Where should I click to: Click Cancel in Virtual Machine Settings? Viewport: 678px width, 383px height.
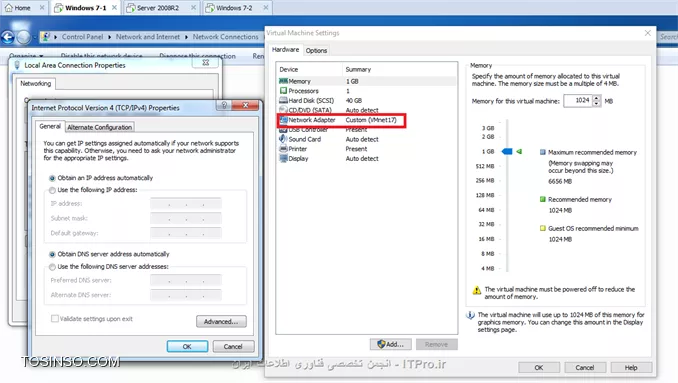click(585, 367)
